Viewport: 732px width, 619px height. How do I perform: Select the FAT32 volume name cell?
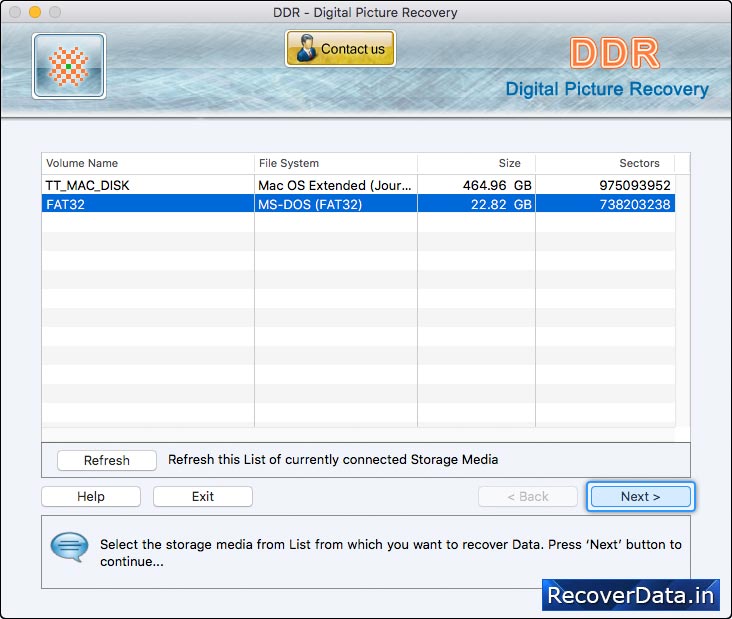tap(148, 204)
